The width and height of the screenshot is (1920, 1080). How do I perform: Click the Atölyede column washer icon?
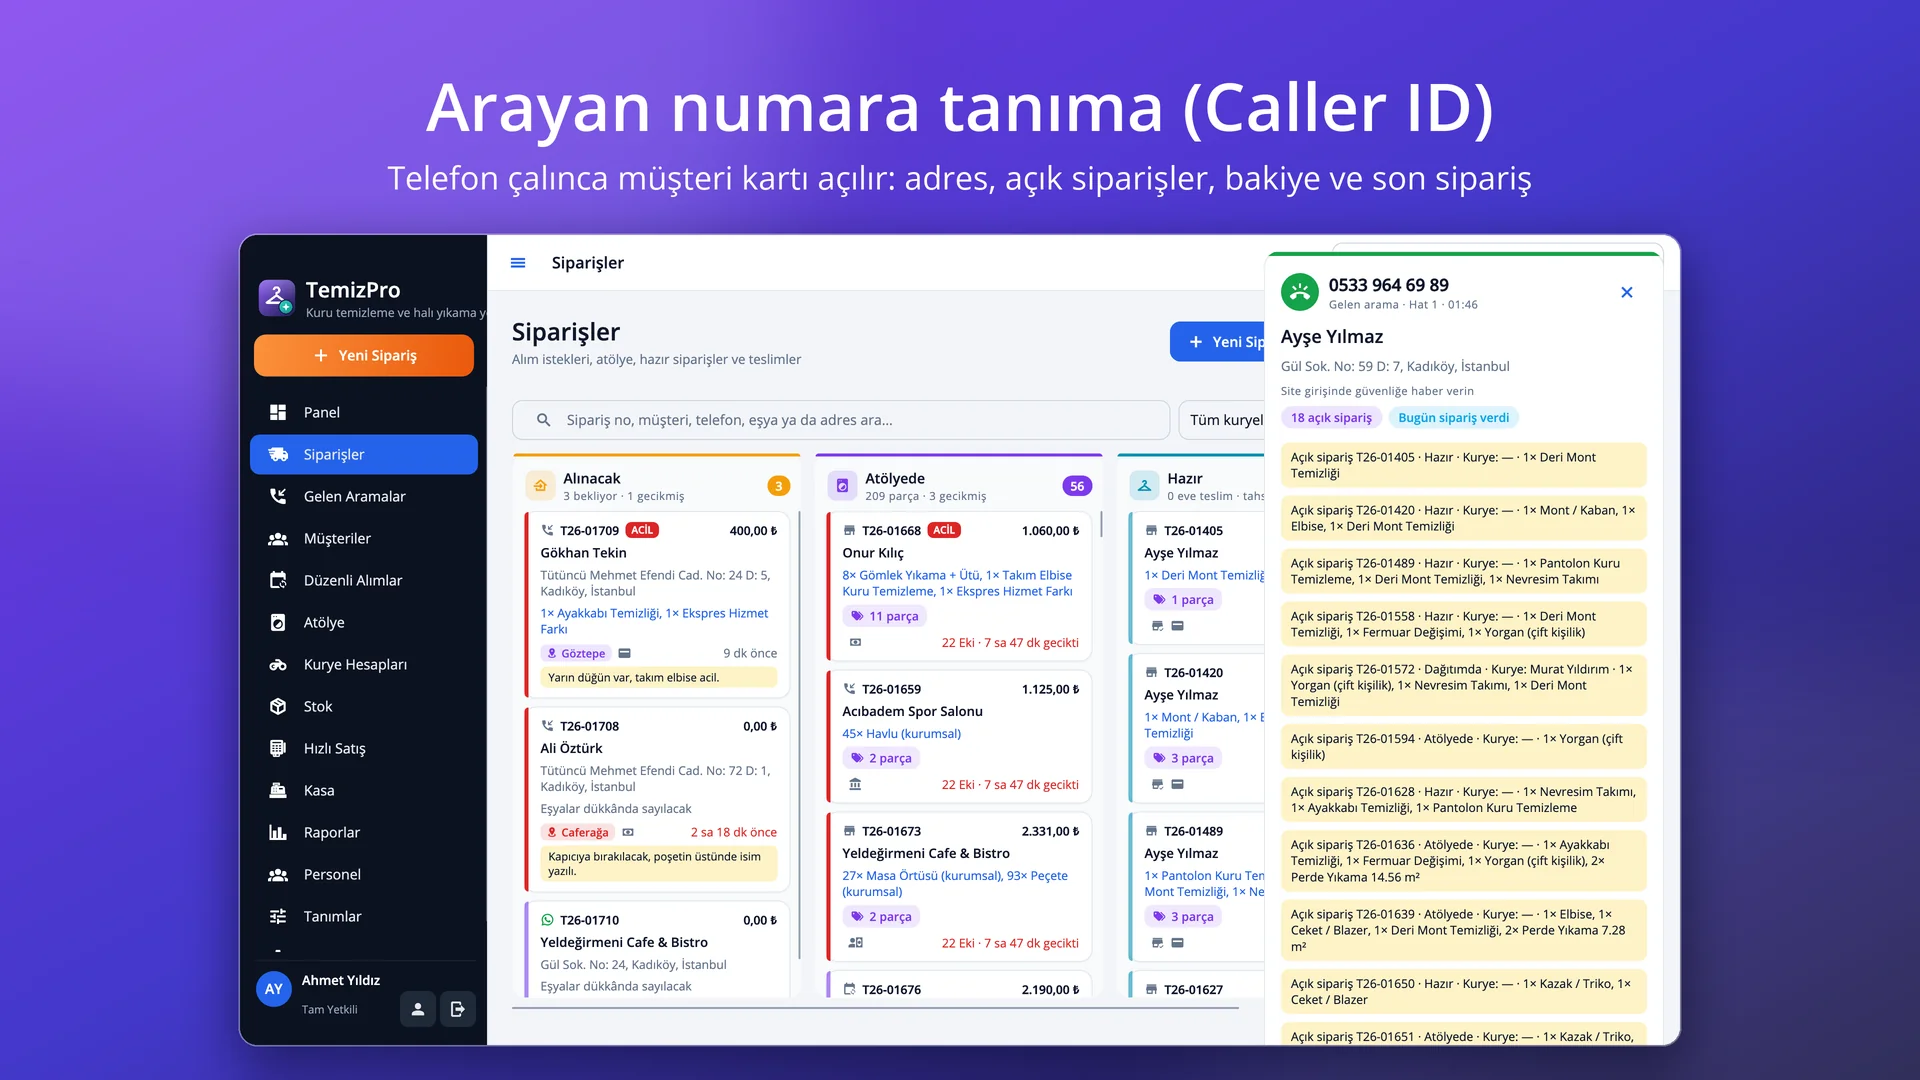pos(842,486)
